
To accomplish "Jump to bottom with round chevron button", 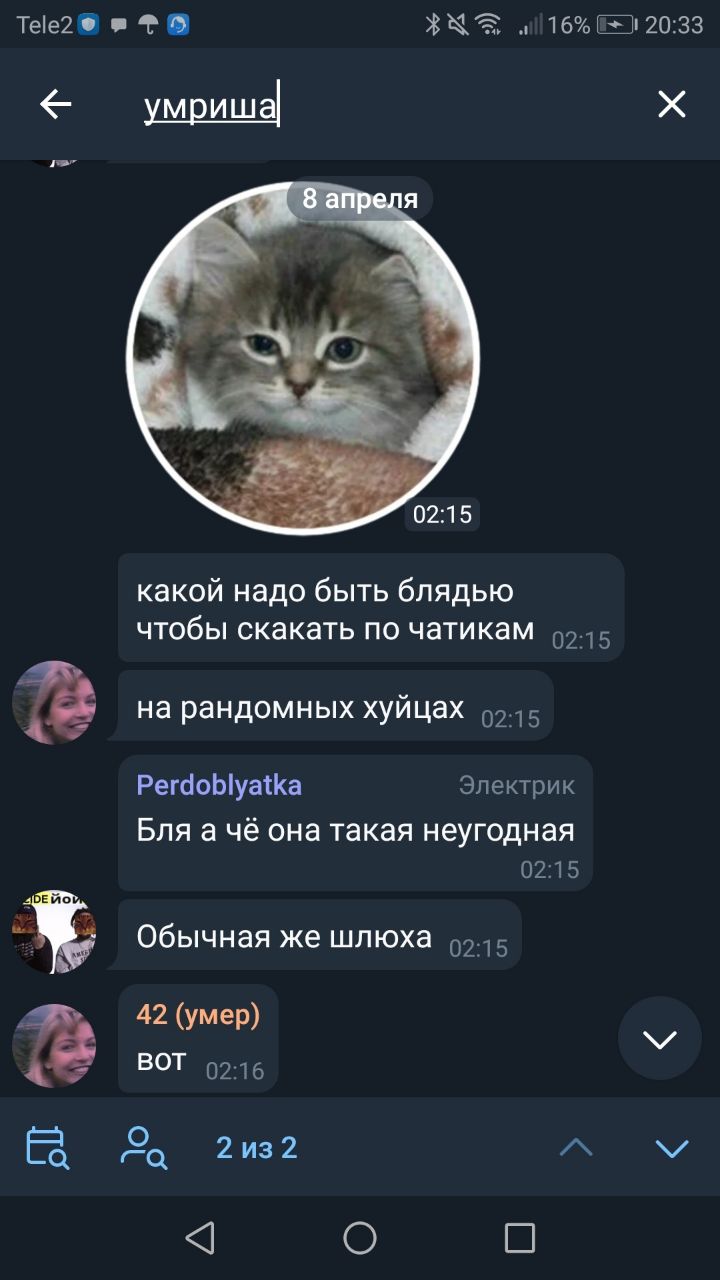I will pyautogui.click(x=660, y=1038).
